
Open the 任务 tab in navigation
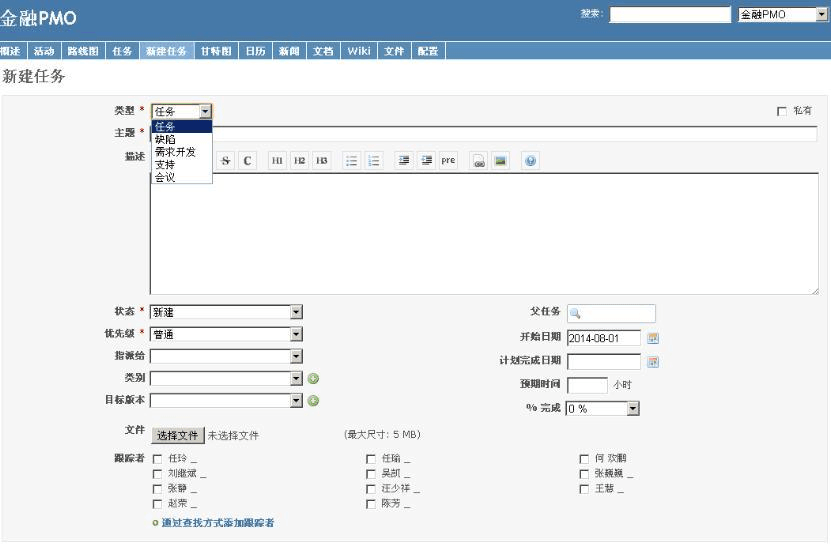[122, 51]
